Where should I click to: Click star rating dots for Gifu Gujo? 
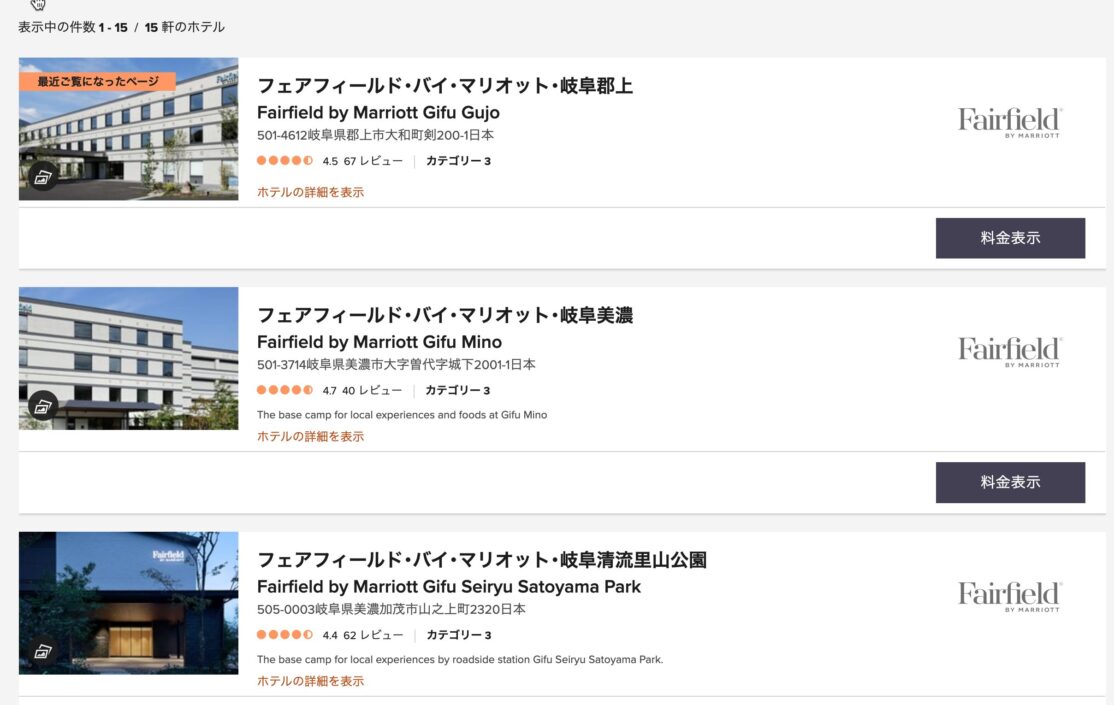tap(285, 161)
